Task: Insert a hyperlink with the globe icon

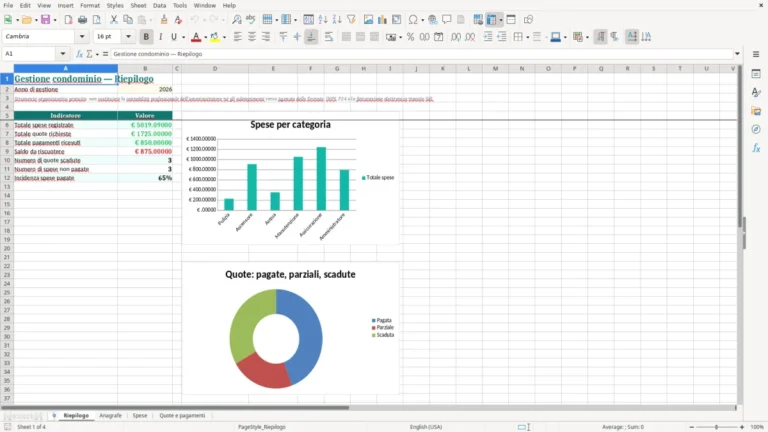Action: (432, 20)
